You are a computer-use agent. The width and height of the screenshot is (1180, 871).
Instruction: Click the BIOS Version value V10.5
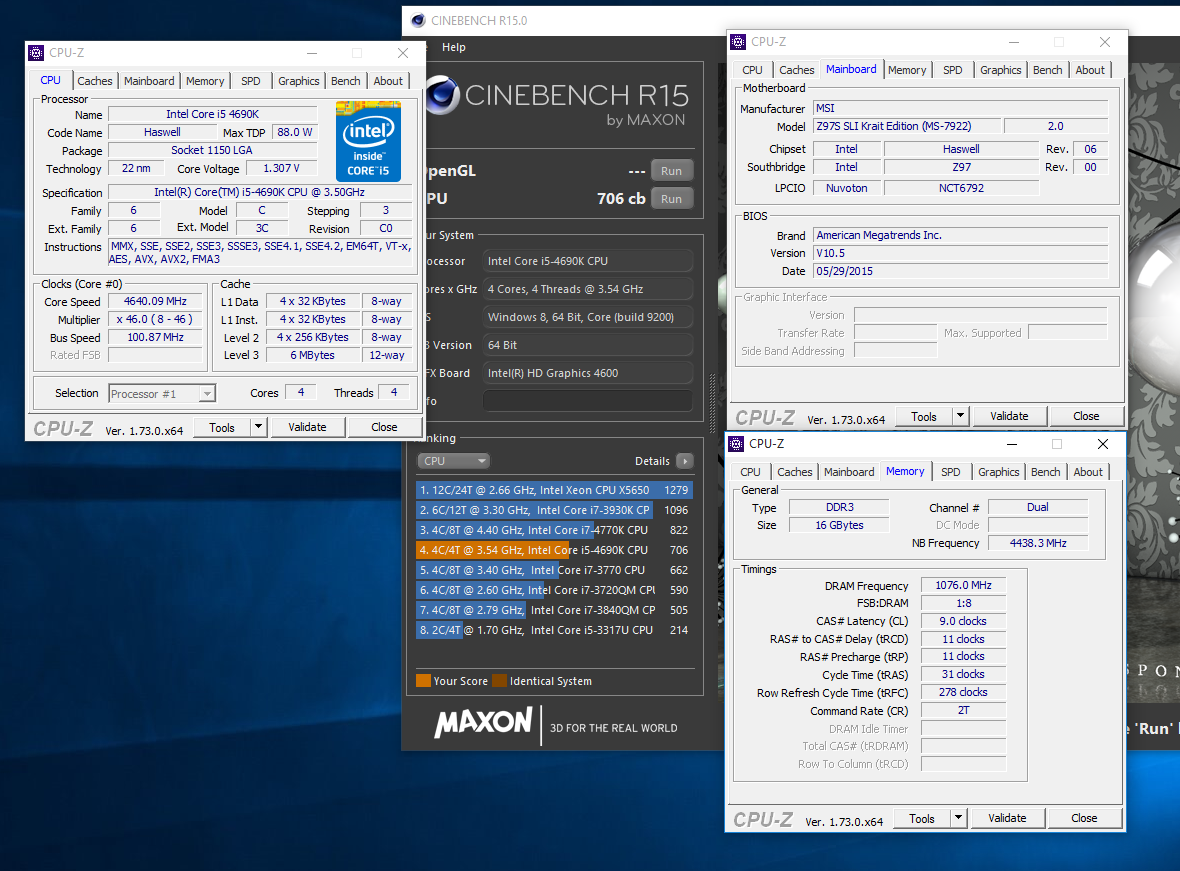[x=961, y=253]
